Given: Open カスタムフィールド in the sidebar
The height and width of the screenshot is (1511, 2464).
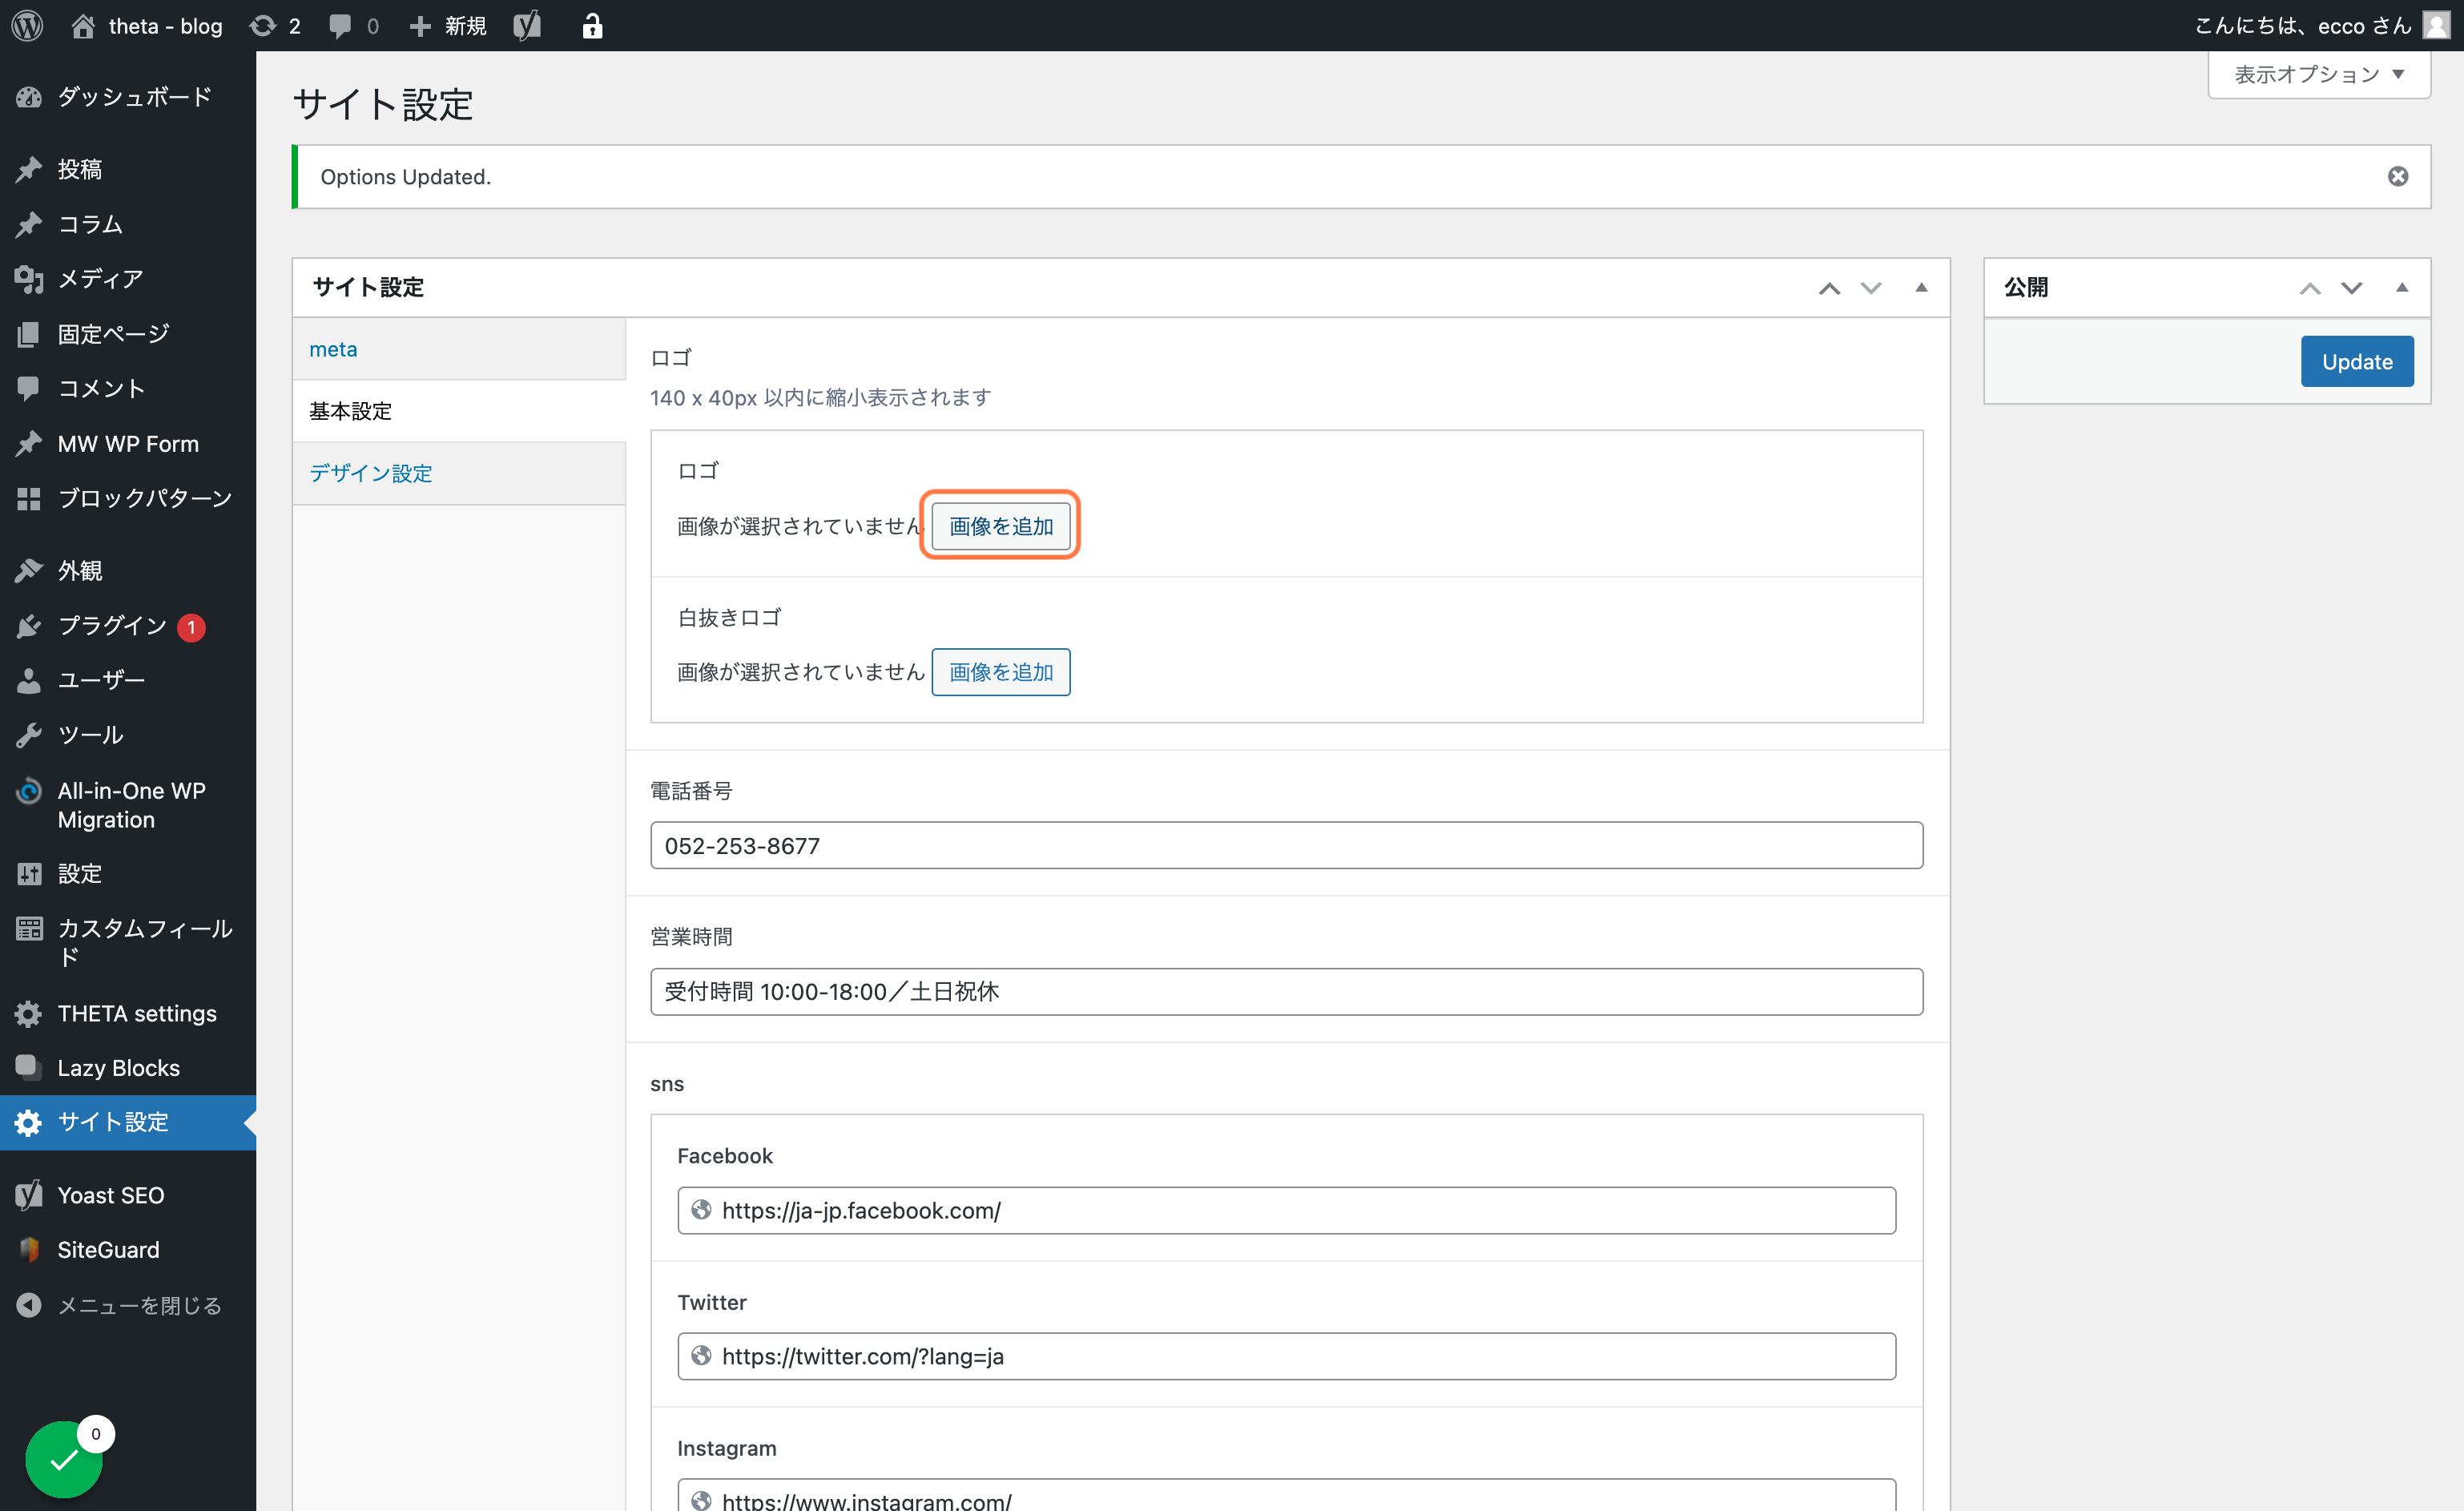Looking at the screenshot, I should pos(128,942).
